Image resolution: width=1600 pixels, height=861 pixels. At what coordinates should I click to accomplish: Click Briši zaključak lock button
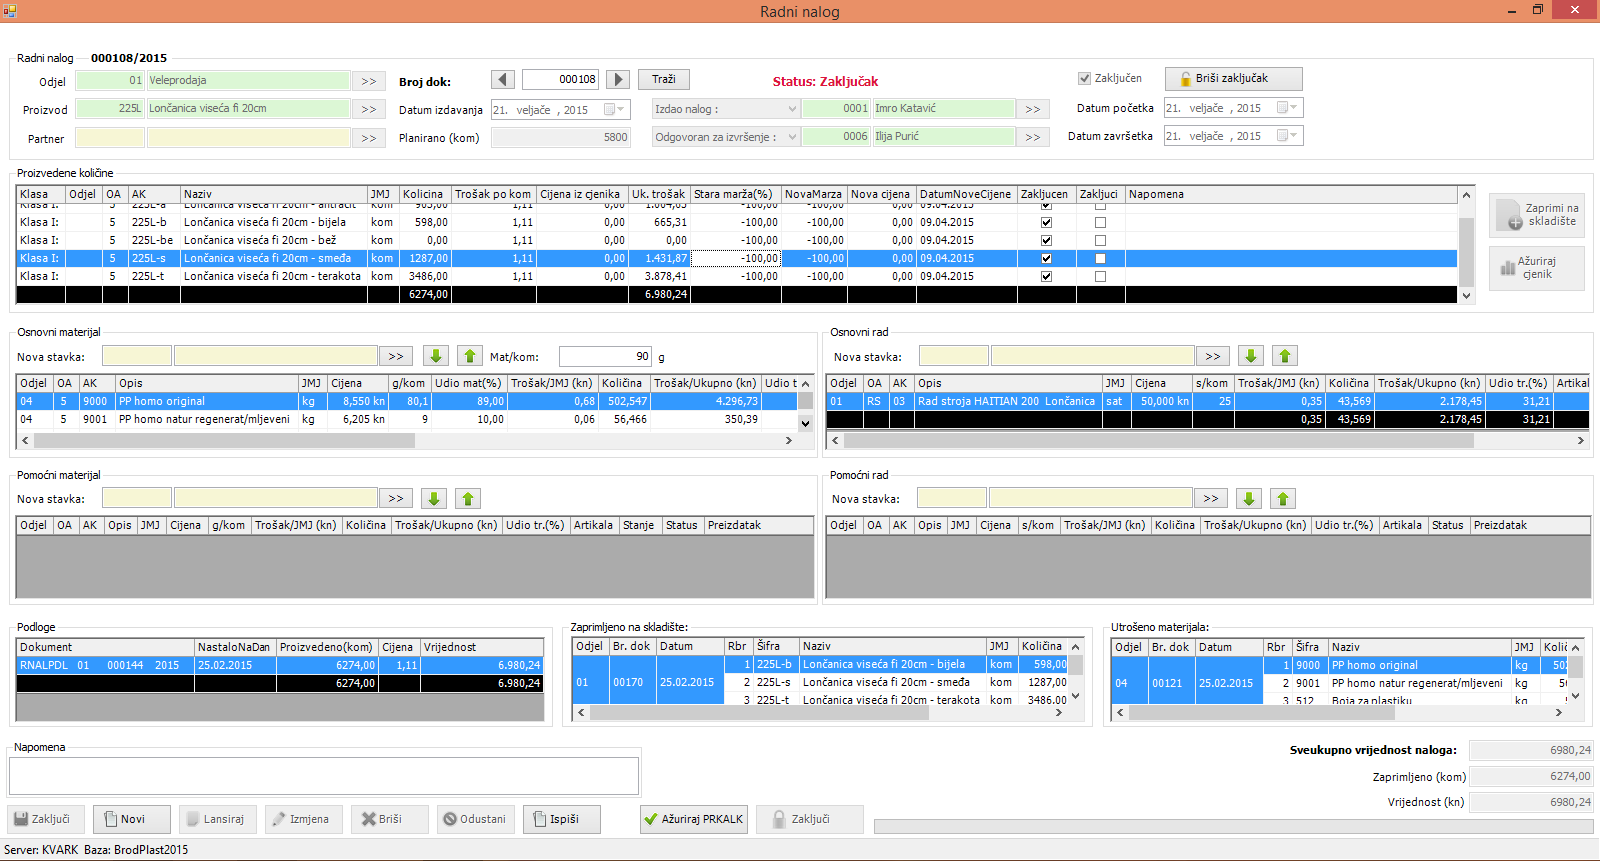[x=1233, y=78]
